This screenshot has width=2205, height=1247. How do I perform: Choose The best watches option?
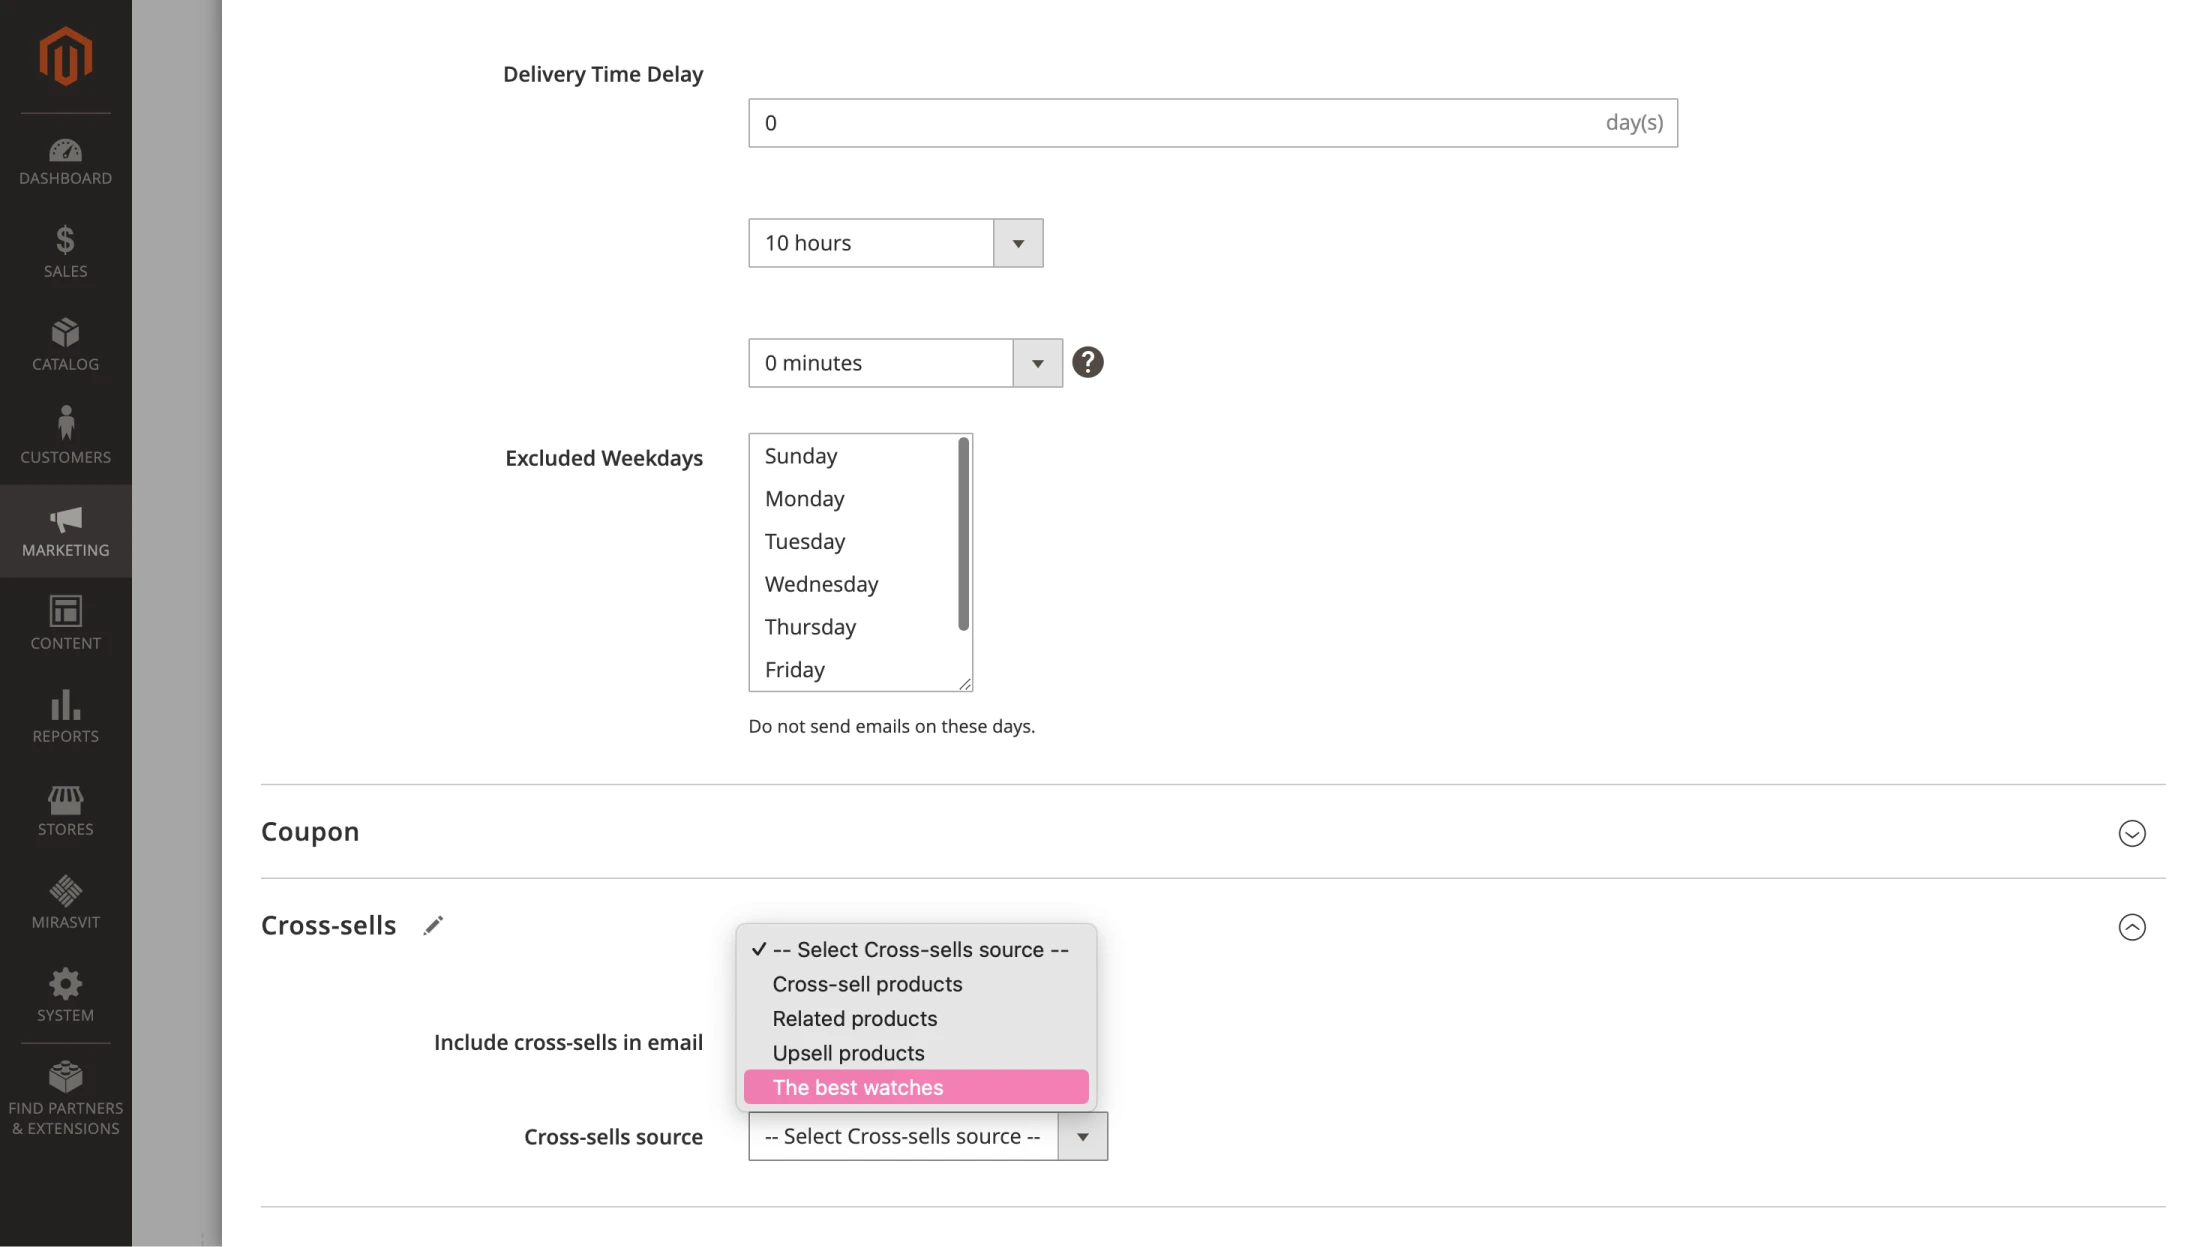pyautogui.click(x=916, y=1088)
